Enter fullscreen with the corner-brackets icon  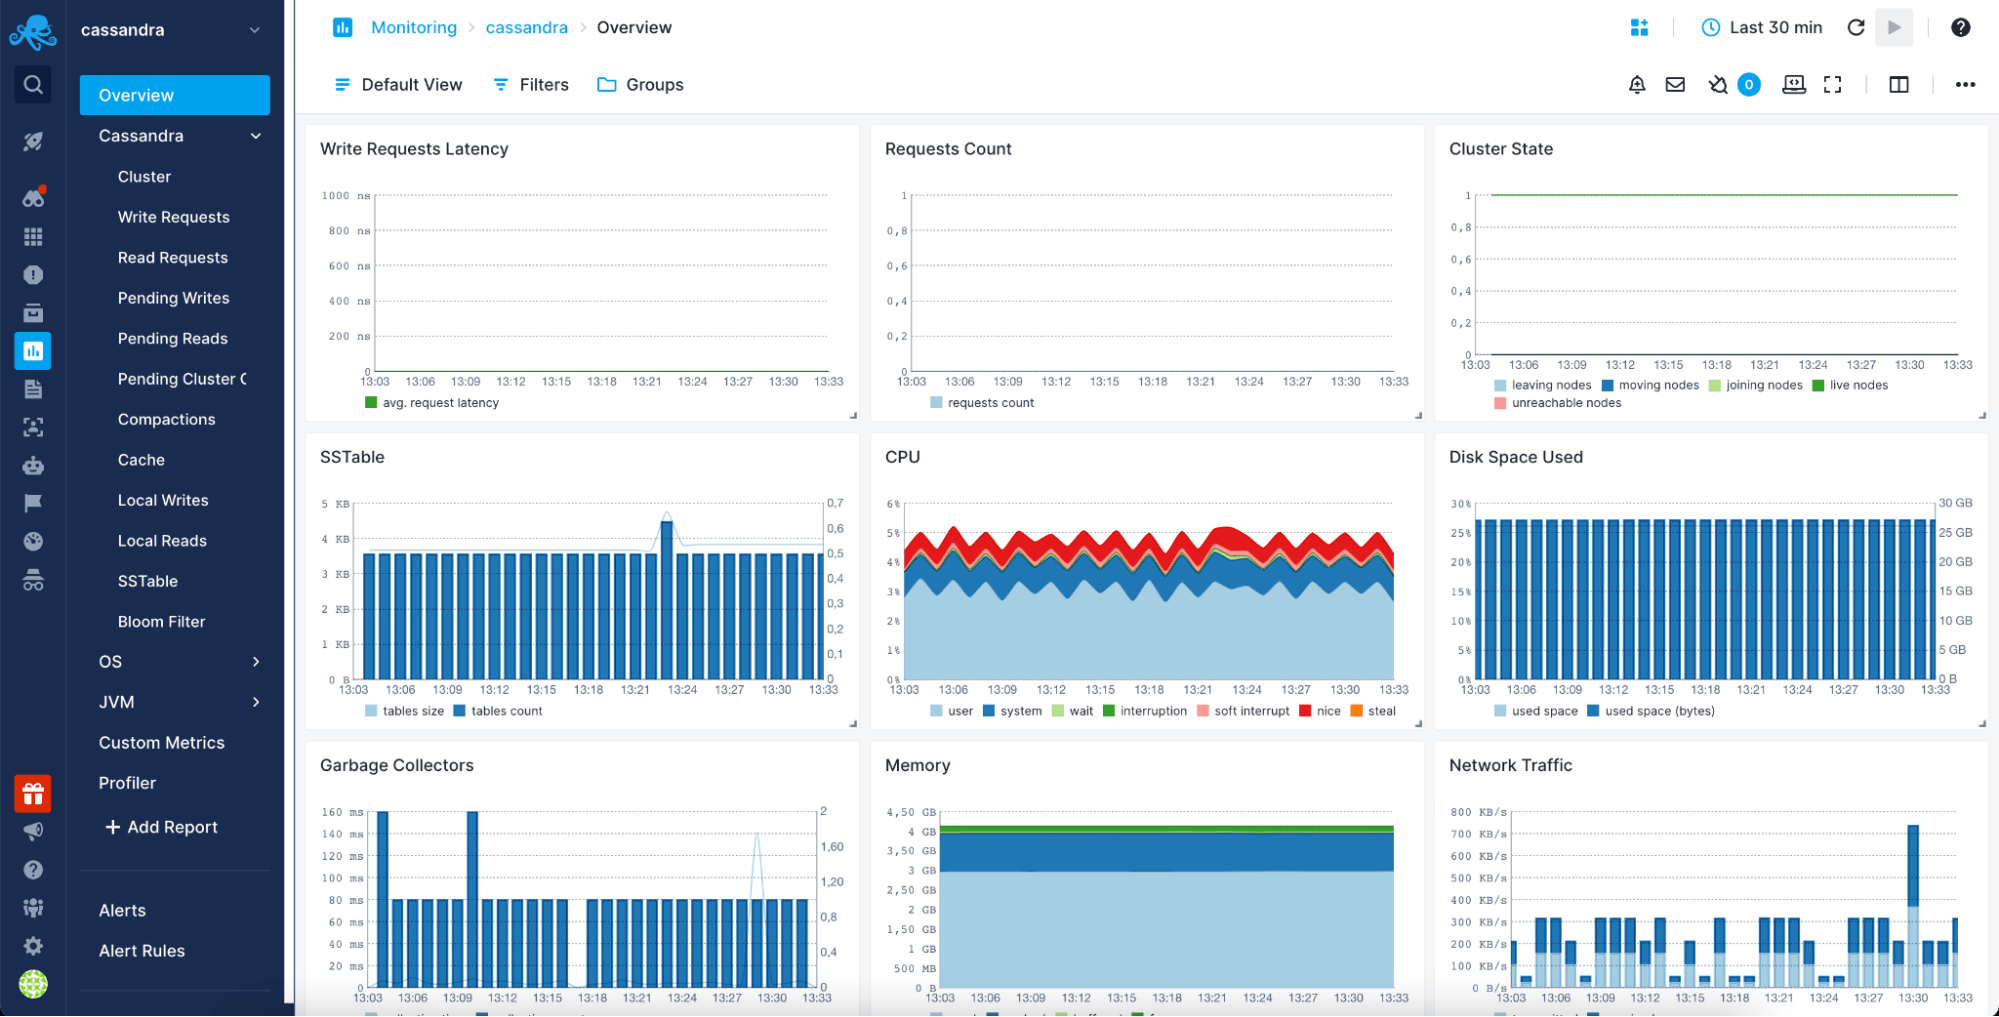pyautogui.click(x=1833, y=85)
